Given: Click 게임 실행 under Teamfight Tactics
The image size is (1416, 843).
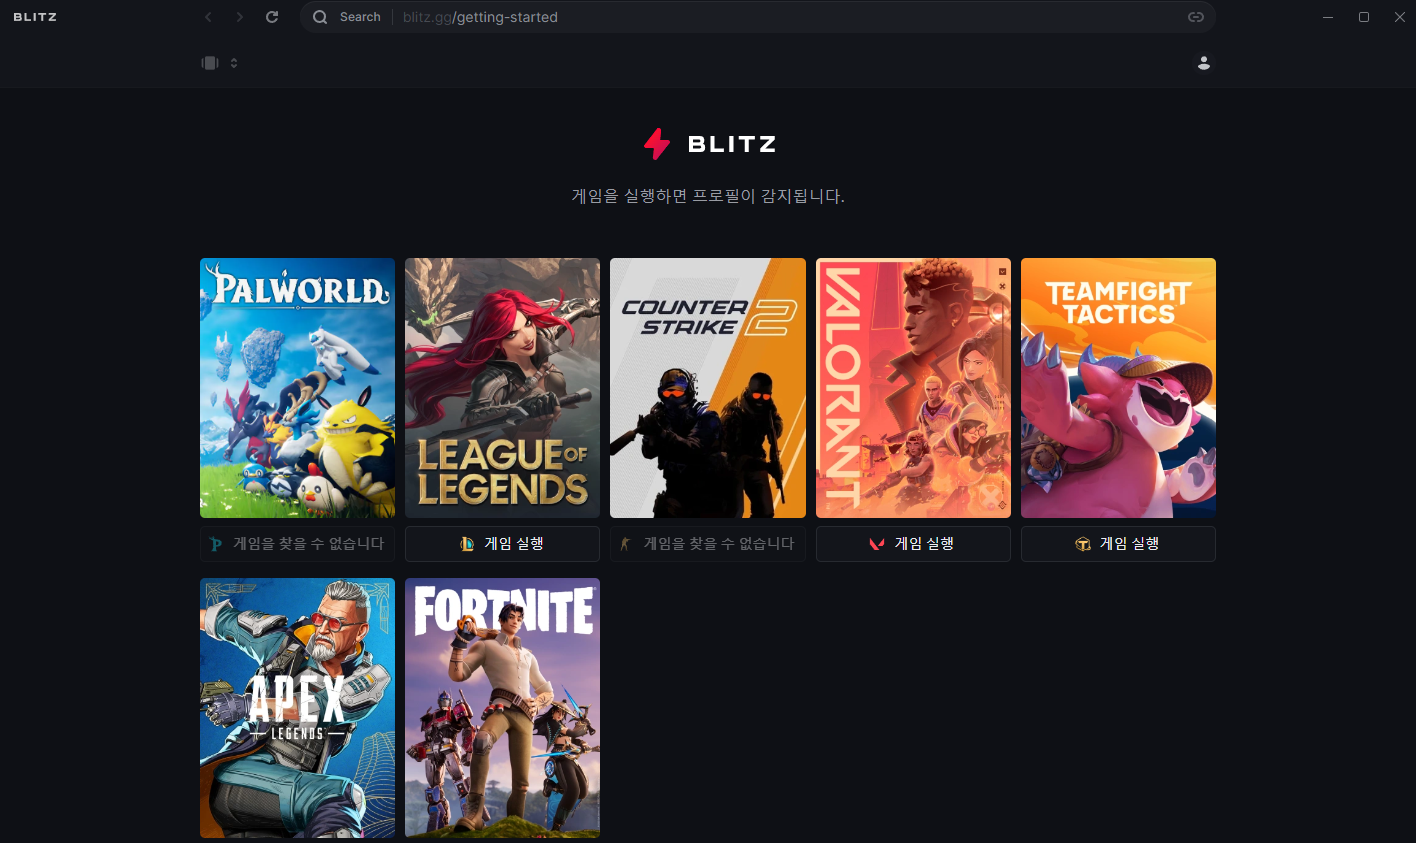Looking at the screenshot, I should click(1118, 544).
